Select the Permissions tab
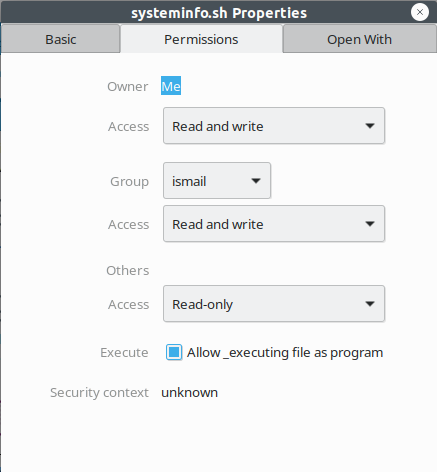The height and width of the screenshot is (472, 437). click(x=201, y=39)
